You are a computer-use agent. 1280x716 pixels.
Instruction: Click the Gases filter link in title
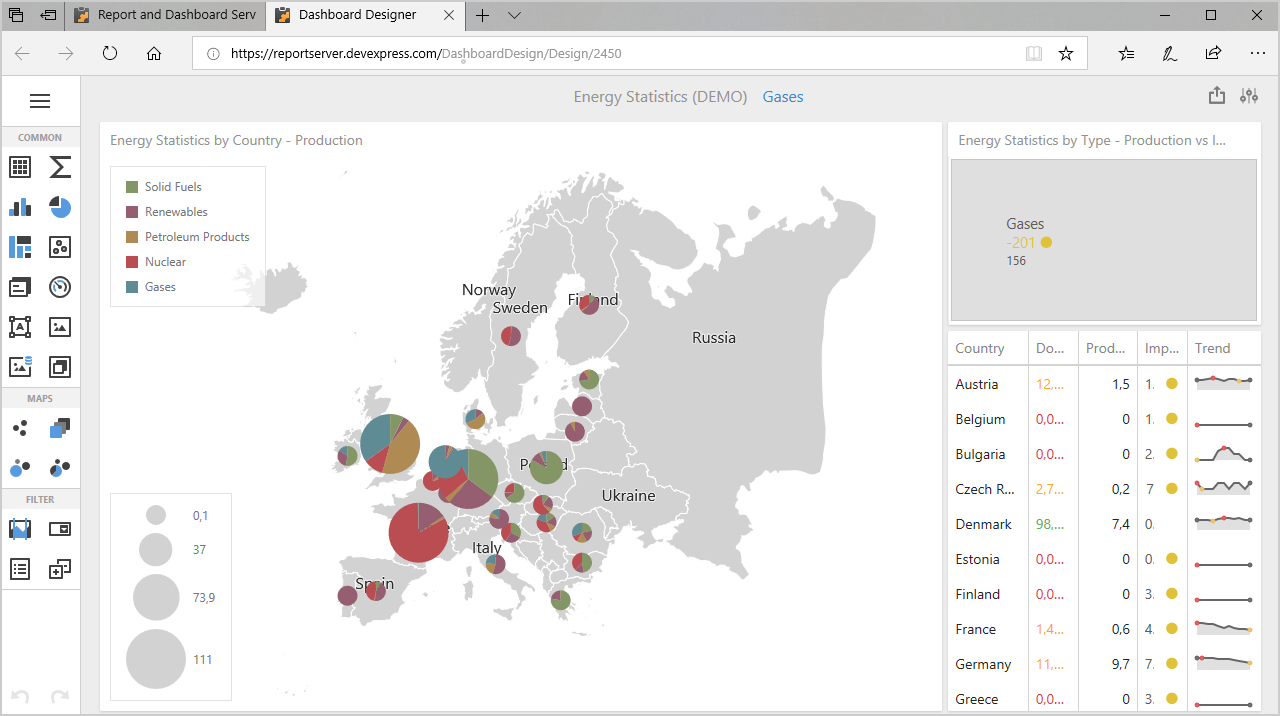782,97
